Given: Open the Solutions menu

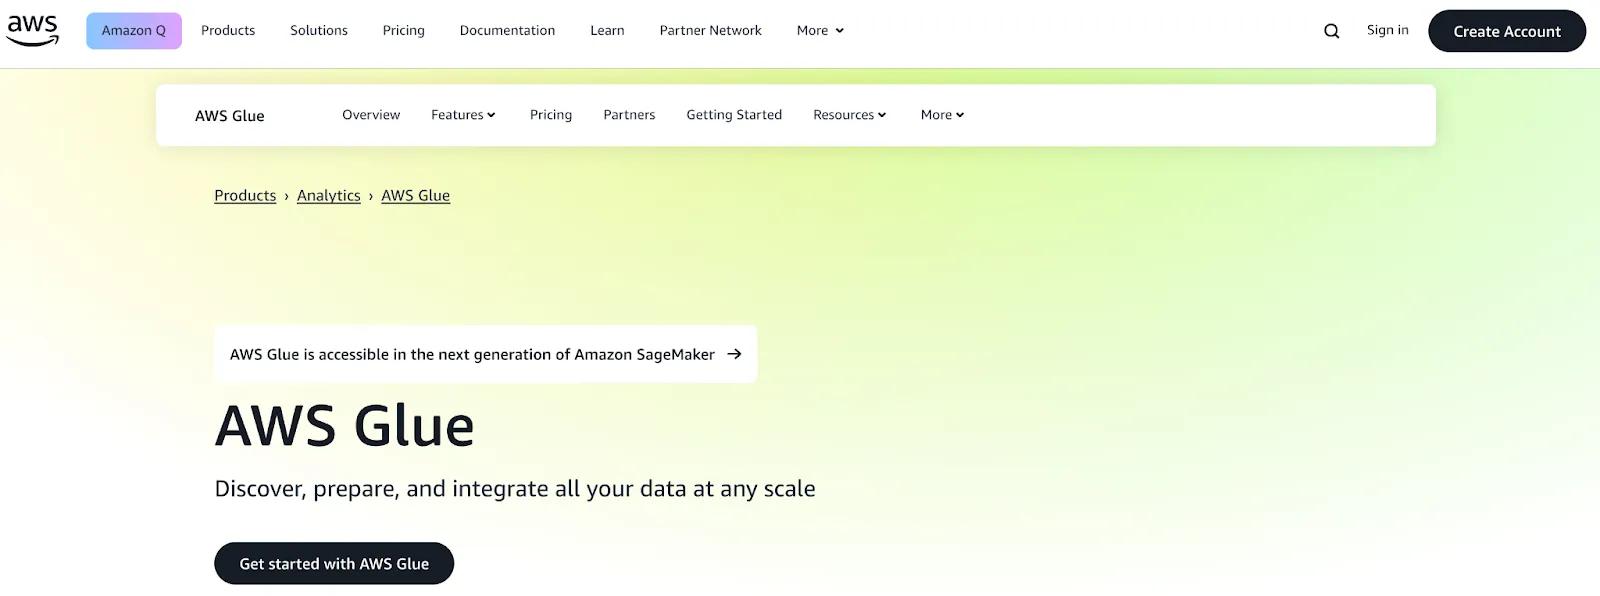Looking at the screenshot, I should pos(319,31).
